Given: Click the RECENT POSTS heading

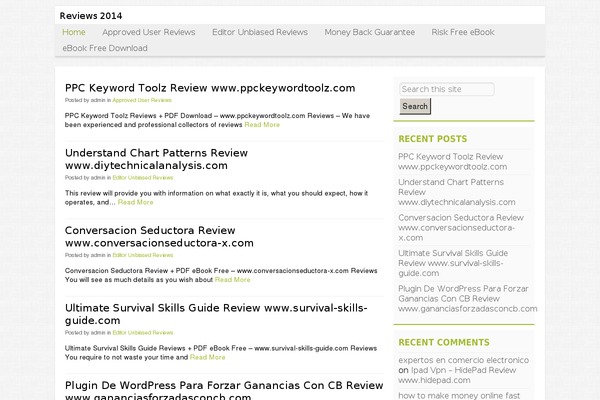Looking at the screenshot, I should click(433, 139).
